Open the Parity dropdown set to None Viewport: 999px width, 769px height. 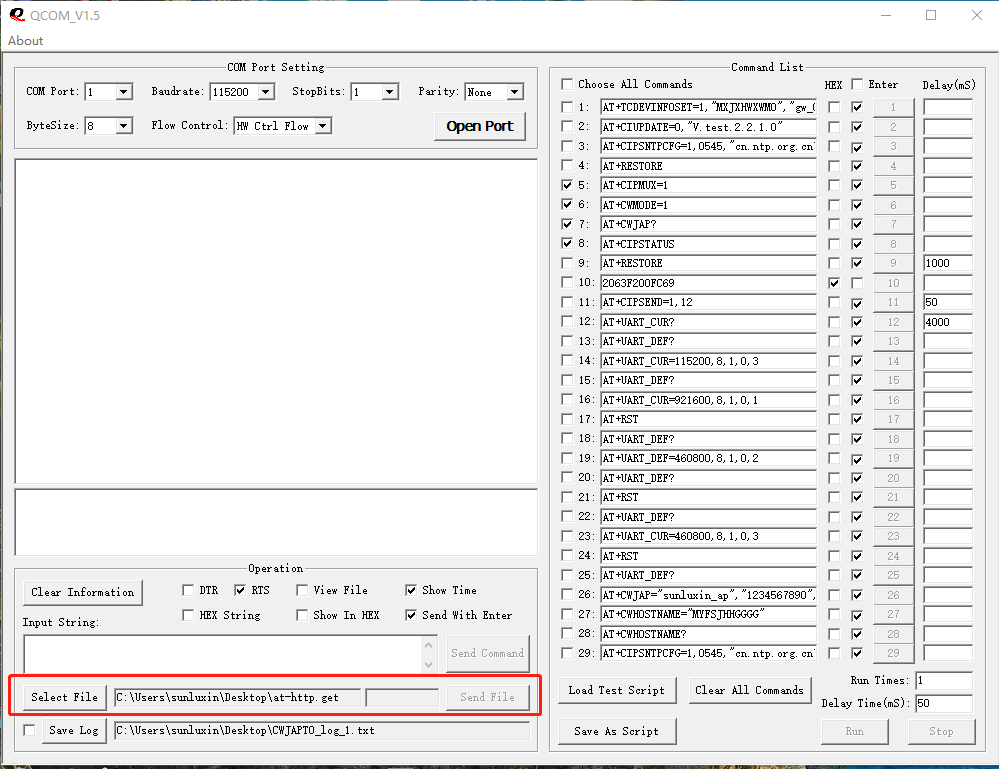pos(515,92)
